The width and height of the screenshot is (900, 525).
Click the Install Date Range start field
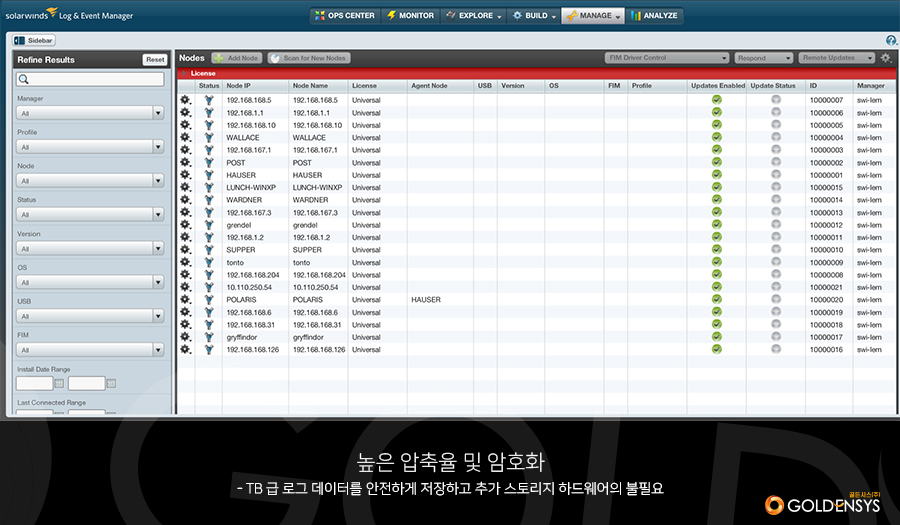[34, 383]
